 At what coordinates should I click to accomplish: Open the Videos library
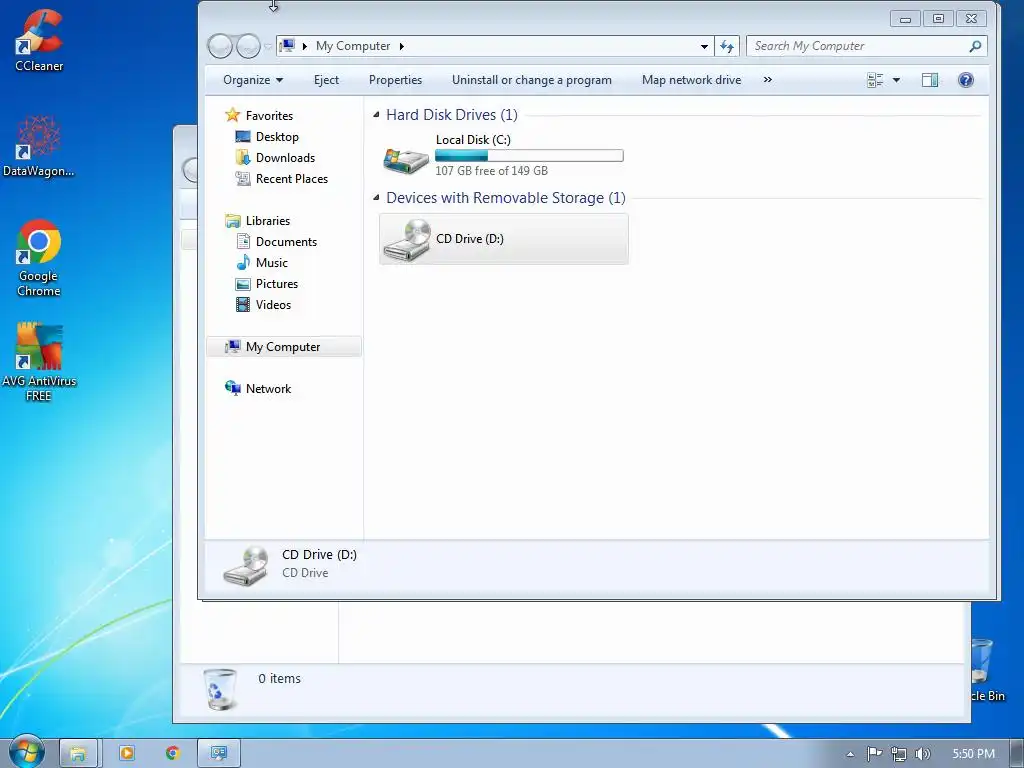tap(273, 304)
